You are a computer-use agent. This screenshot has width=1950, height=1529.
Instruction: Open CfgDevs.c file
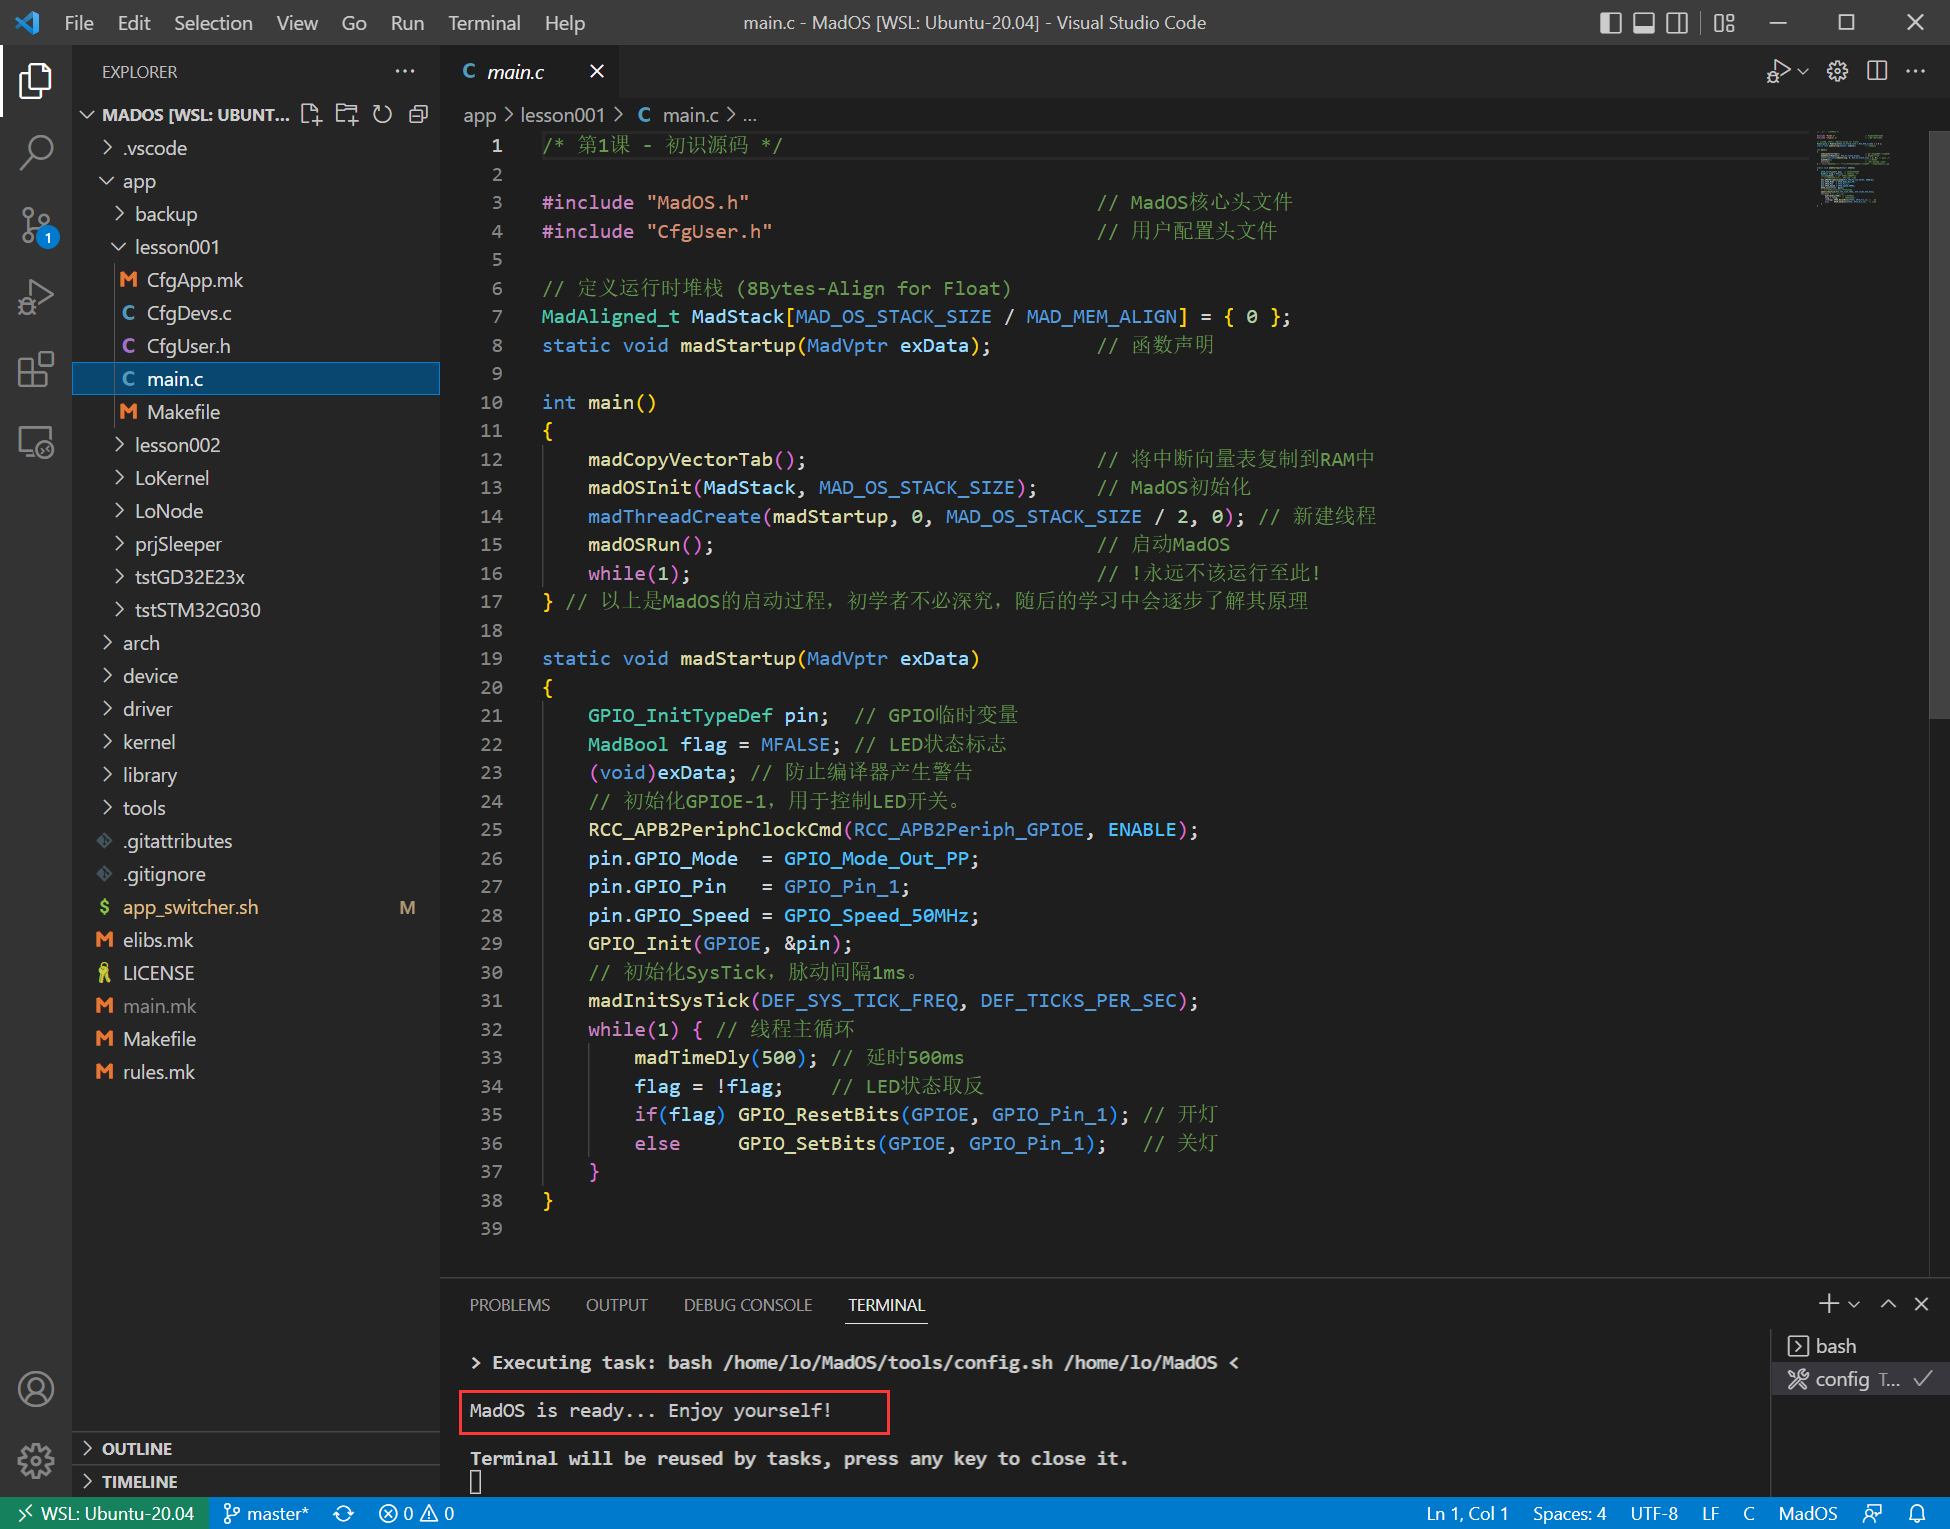click(256, 313)
